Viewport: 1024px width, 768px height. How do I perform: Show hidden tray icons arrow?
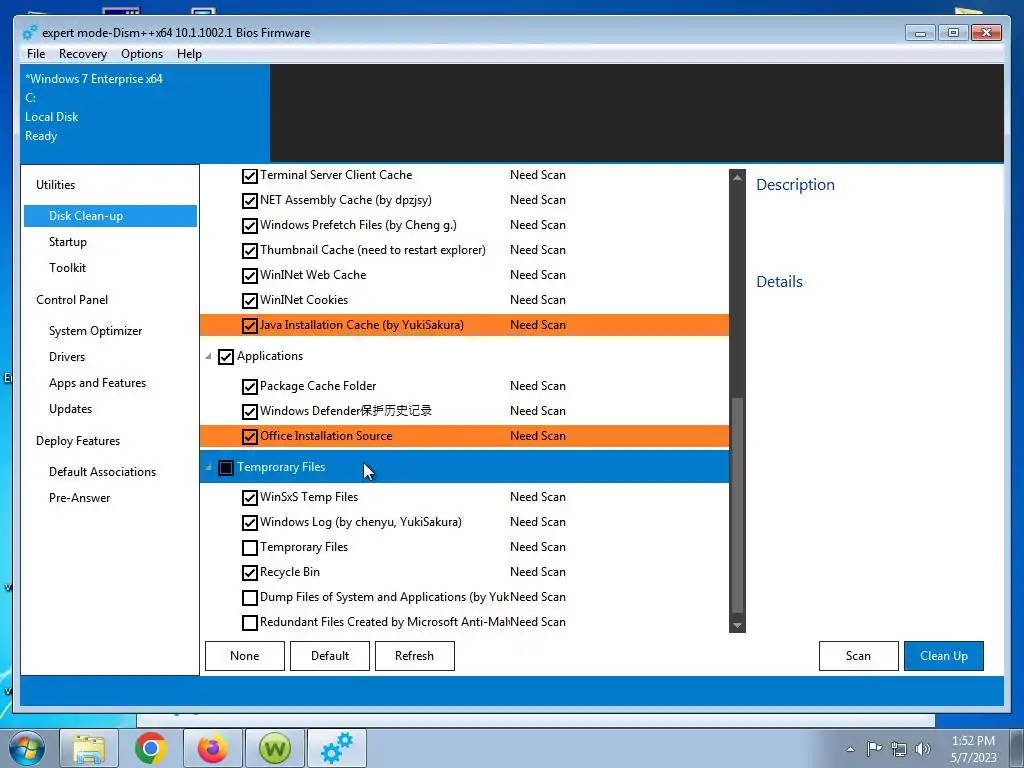click(x=850, y=749)
